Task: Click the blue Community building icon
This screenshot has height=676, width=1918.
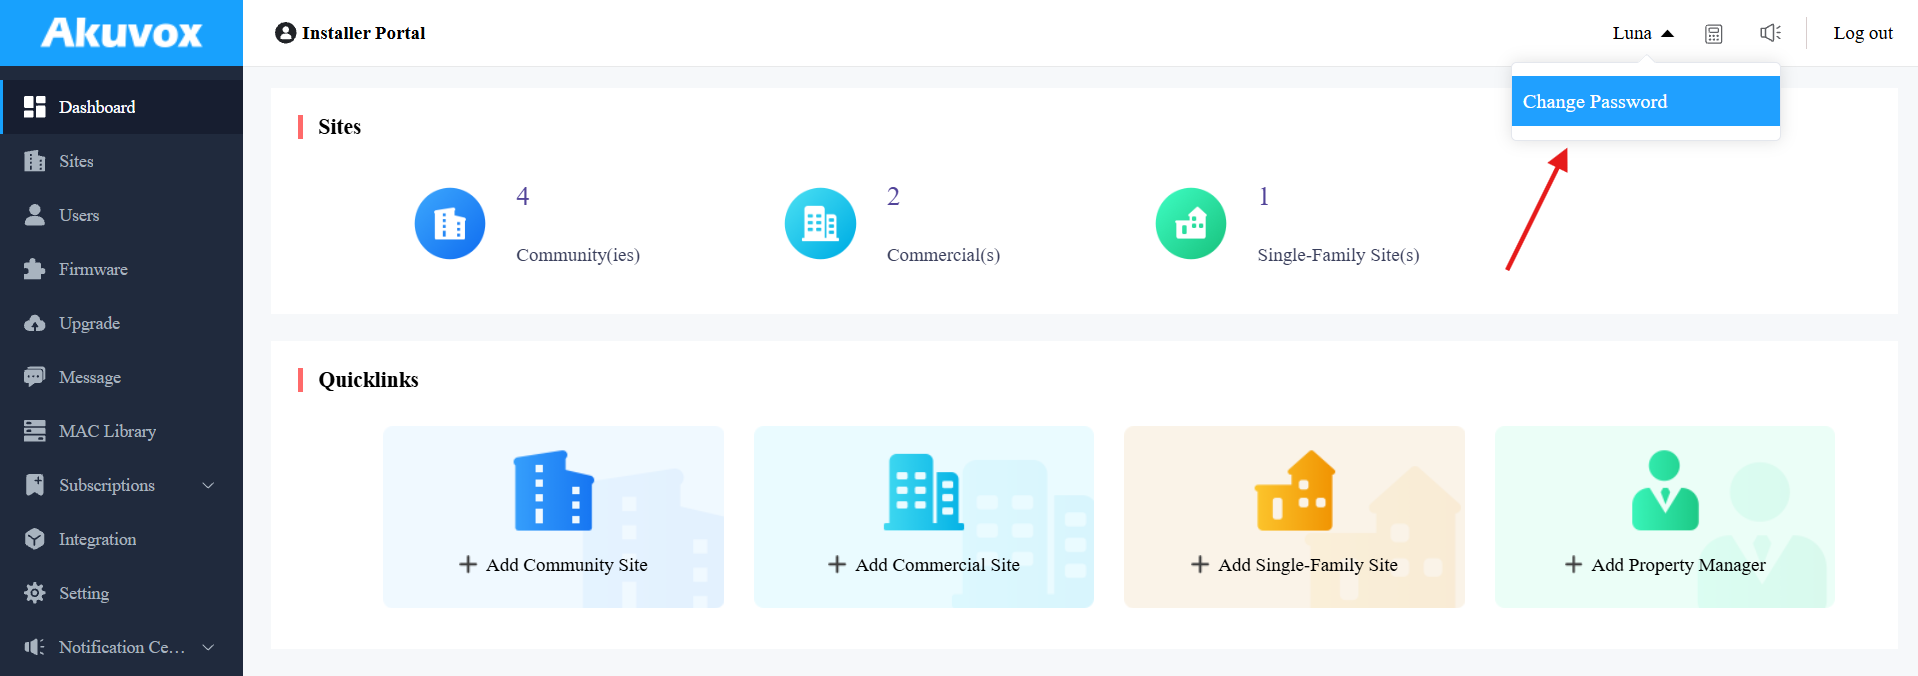Action: [450, 224]
